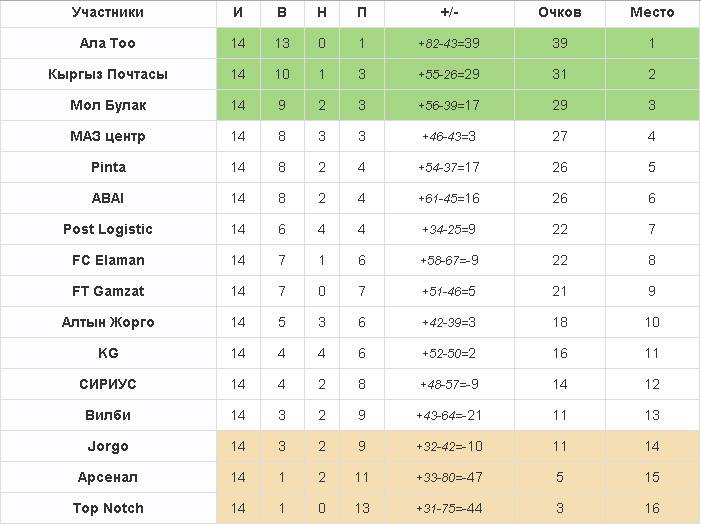Click Ала Тоо's +82-43=39 goal difference cell
This screenshot has width=701, height=524.
click(x=449, y=43)
